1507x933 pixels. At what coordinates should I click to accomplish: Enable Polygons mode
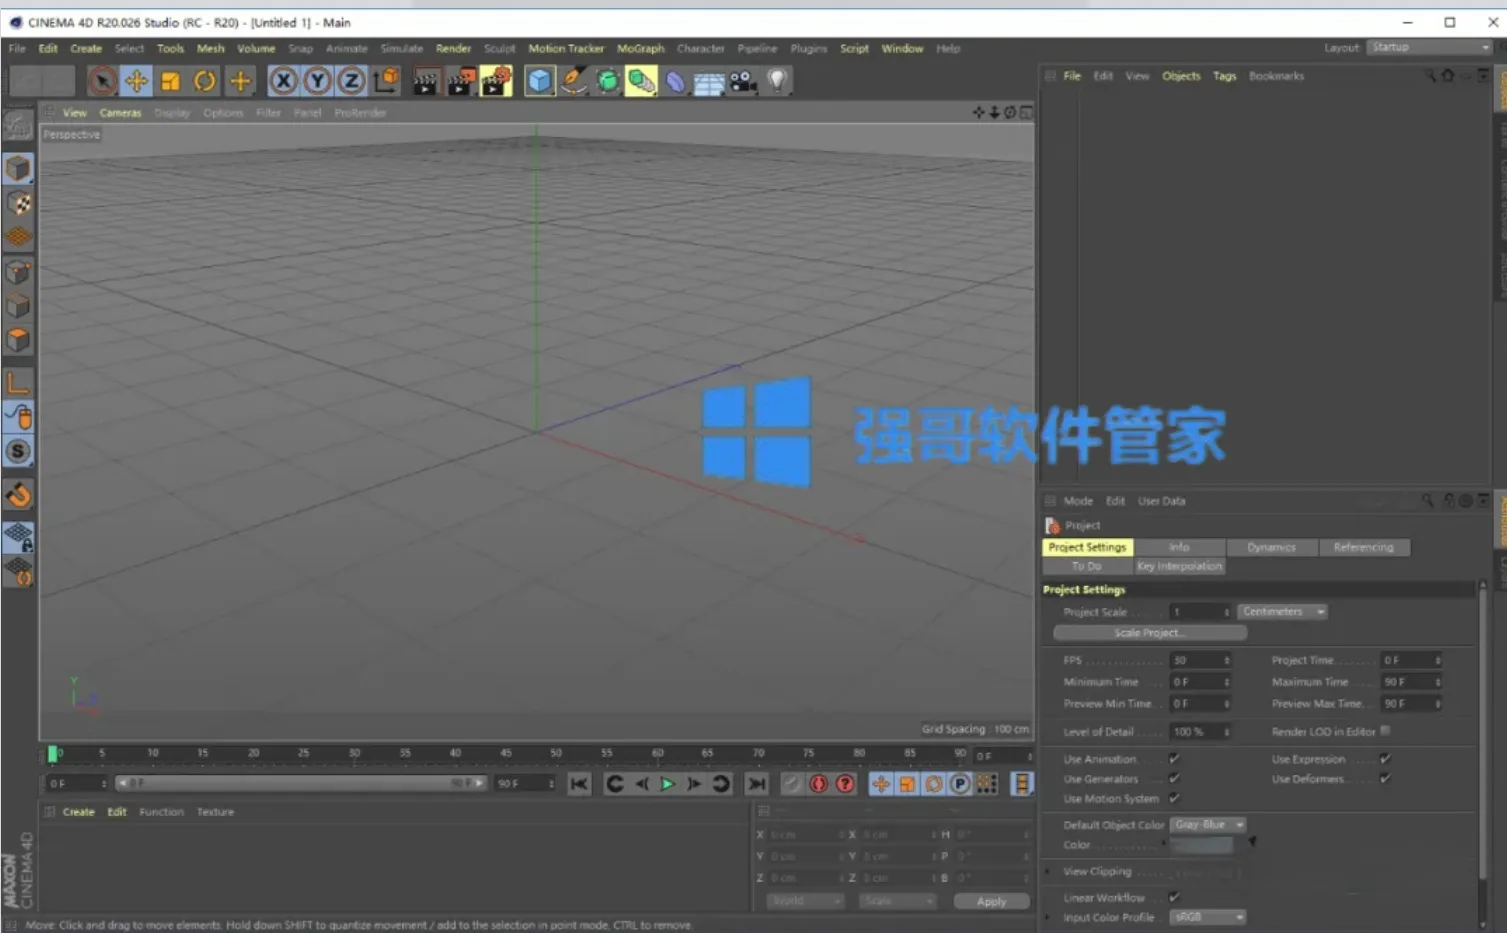pos(18,340)
